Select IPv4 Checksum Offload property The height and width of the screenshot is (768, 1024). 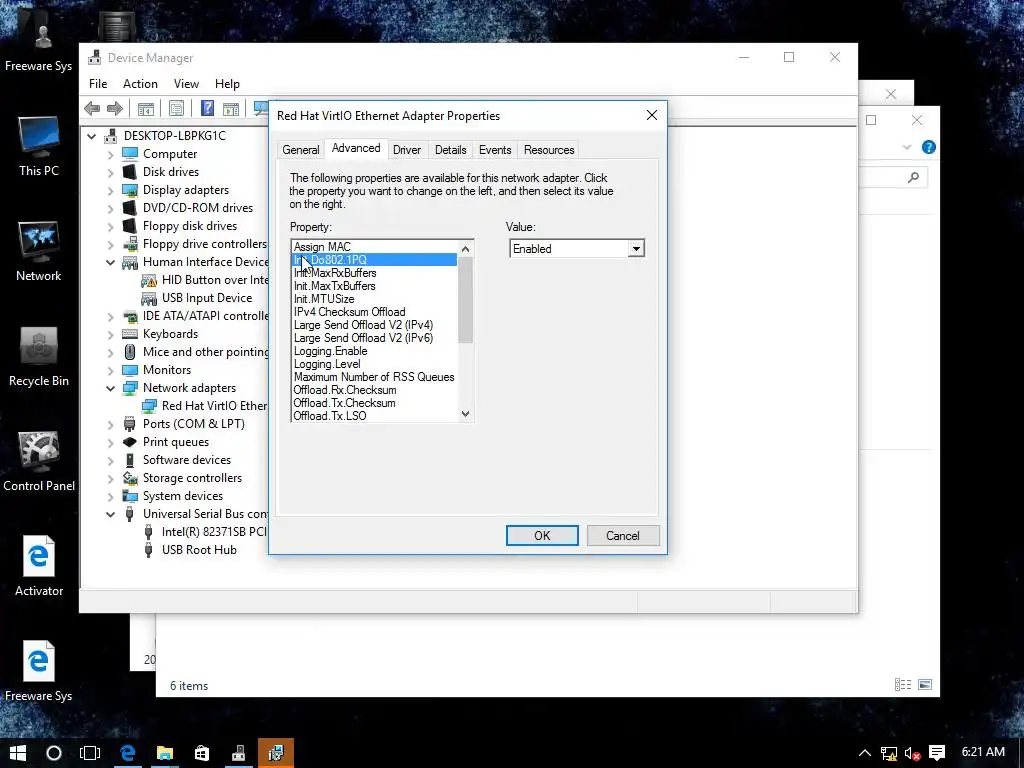pyautogui.click(x=349, y=312)
